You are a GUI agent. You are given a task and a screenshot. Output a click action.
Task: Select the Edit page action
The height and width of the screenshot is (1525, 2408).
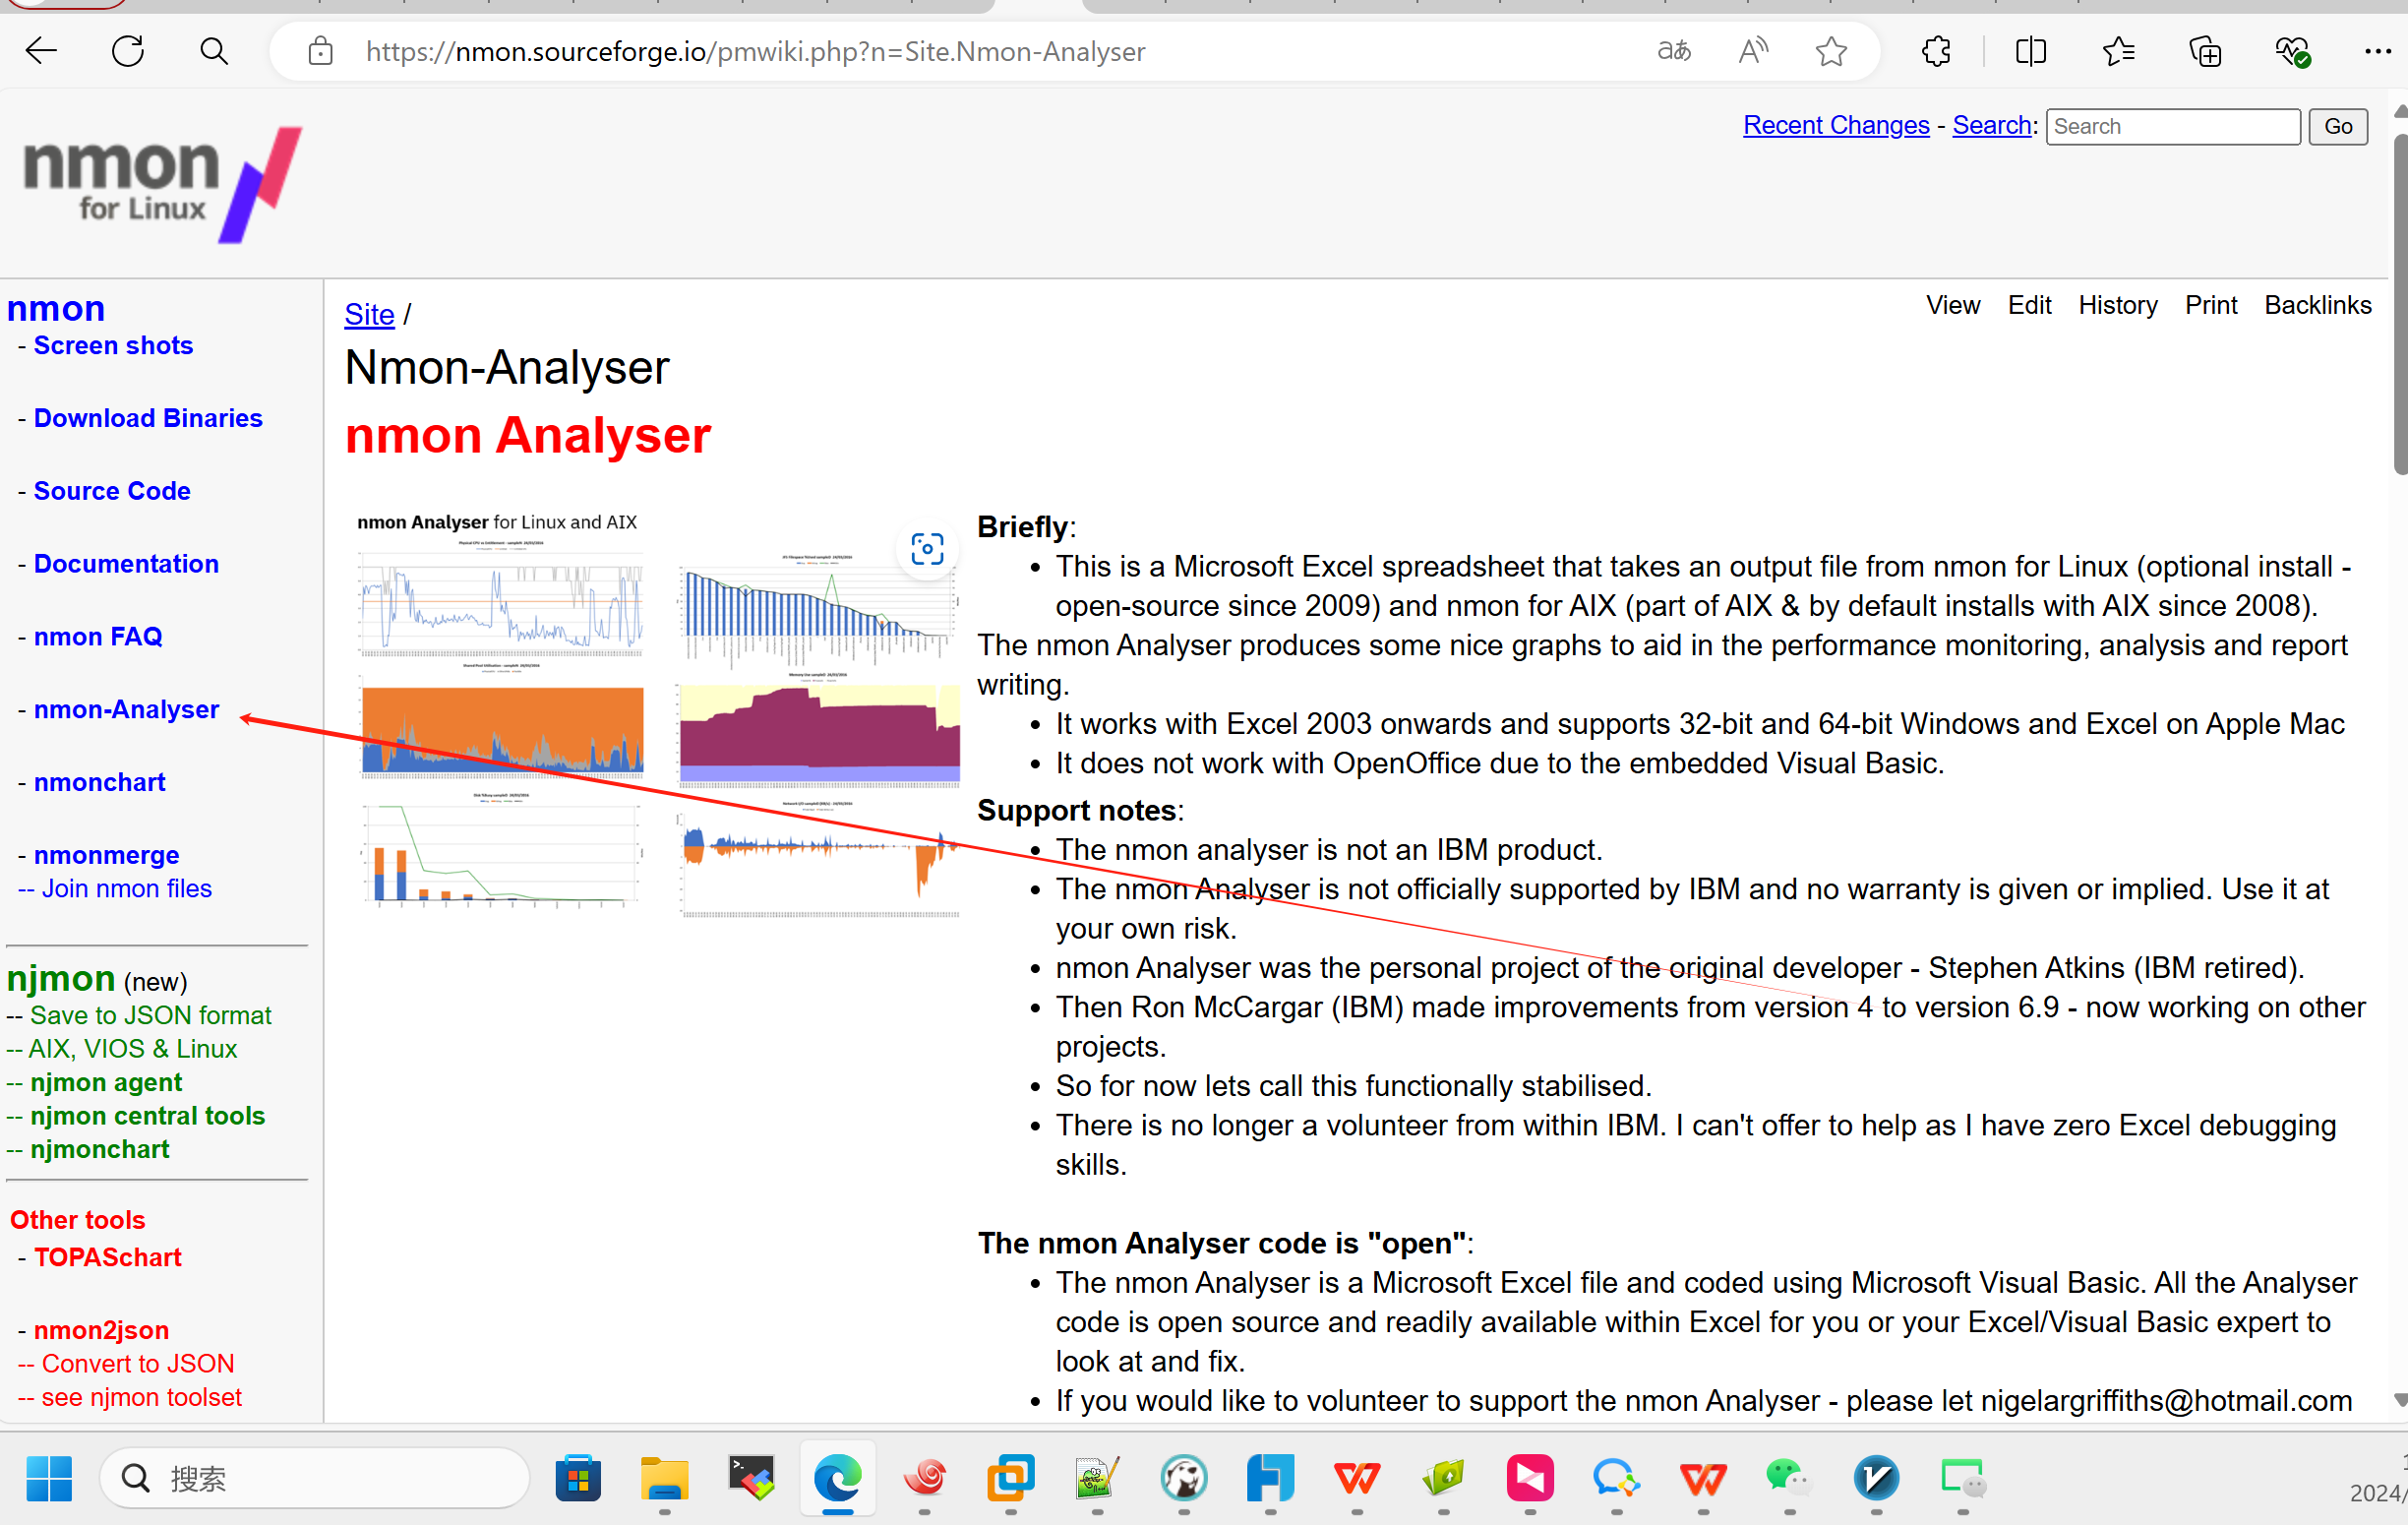pos(2028,305)
